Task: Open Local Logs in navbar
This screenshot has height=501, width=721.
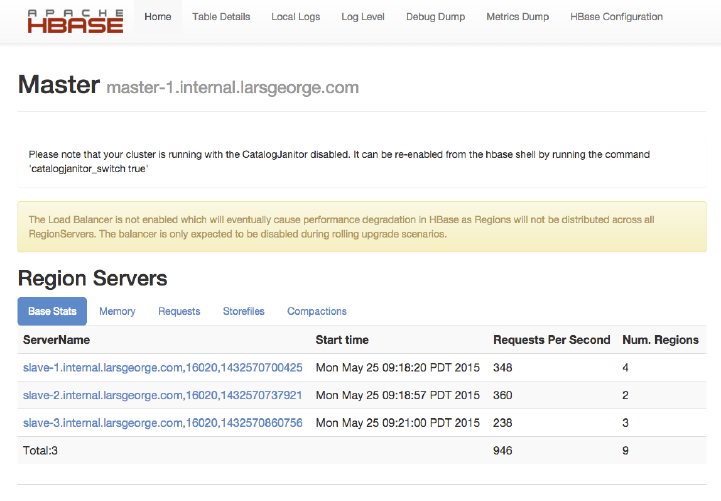Action: pos(296,17)
